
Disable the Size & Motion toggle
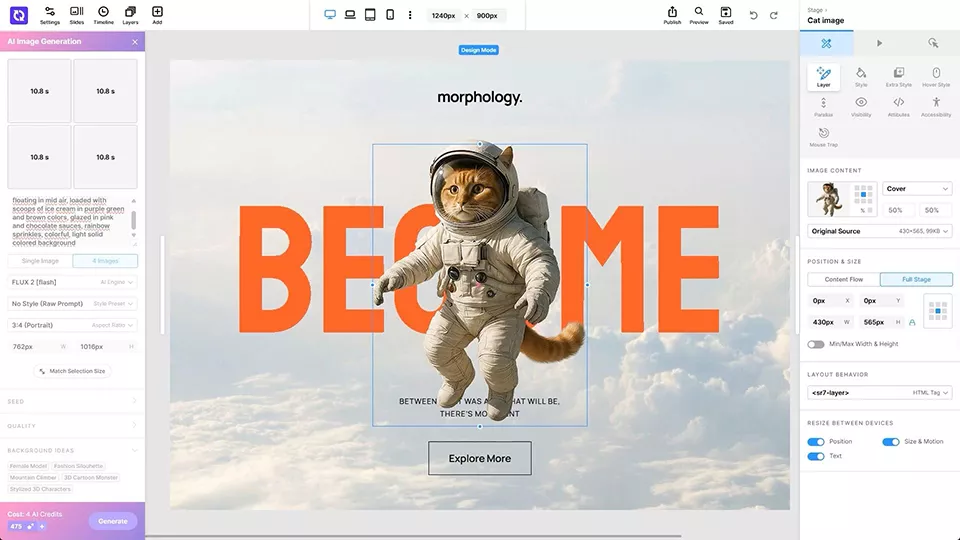pos(890,441)
